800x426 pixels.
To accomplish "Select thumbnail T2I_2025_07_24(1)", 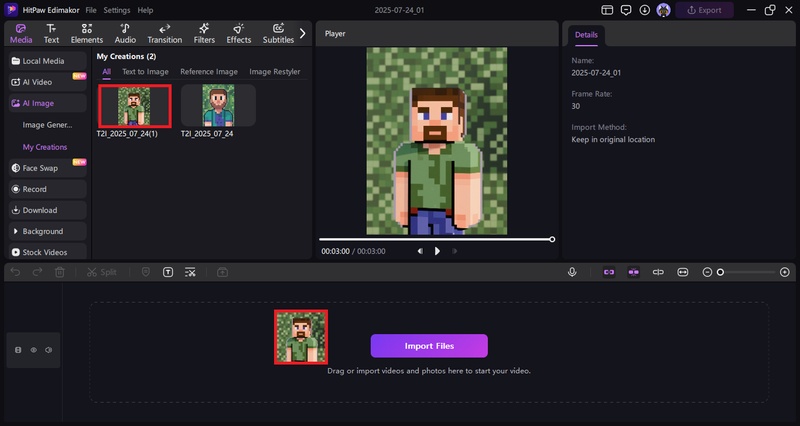I will coord(135,106).
